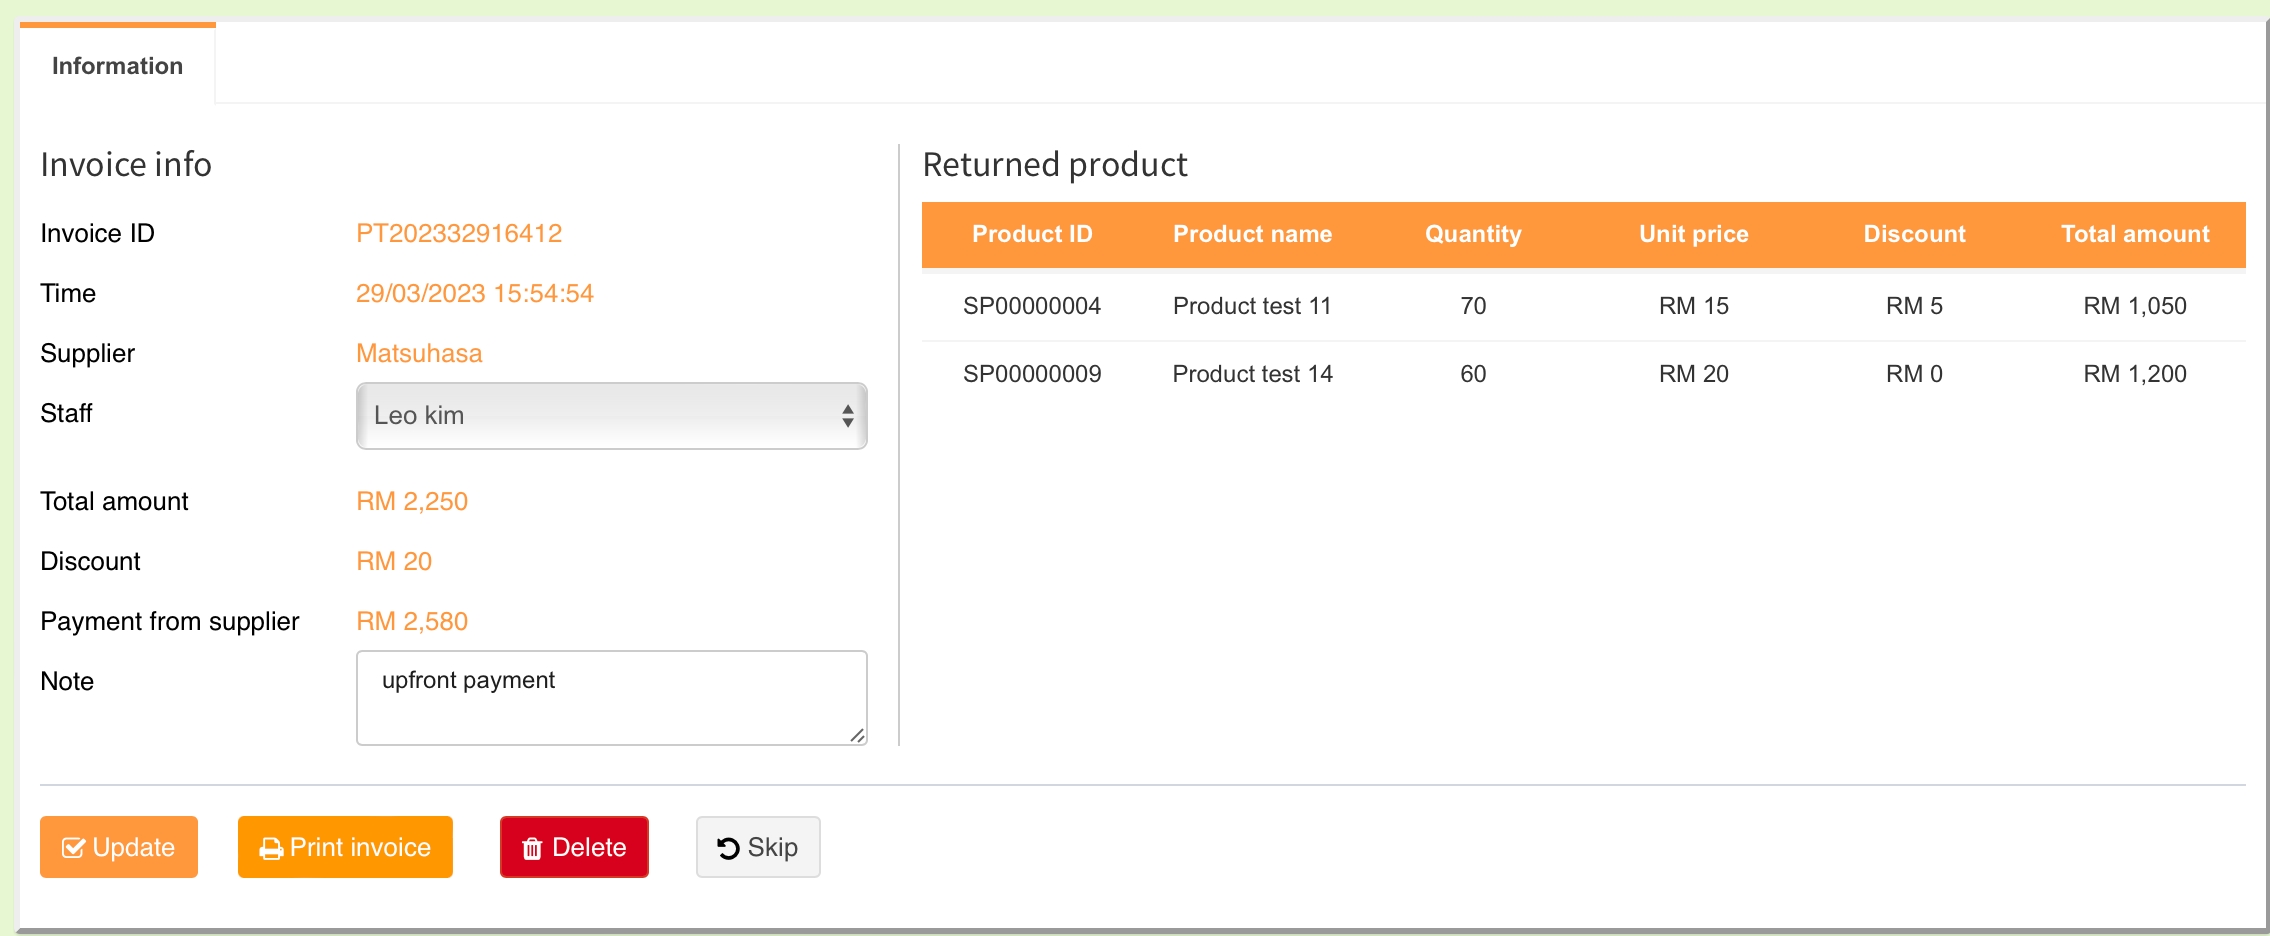
Task: Click the trash can icon on Delete
Action: pos(532,849)
